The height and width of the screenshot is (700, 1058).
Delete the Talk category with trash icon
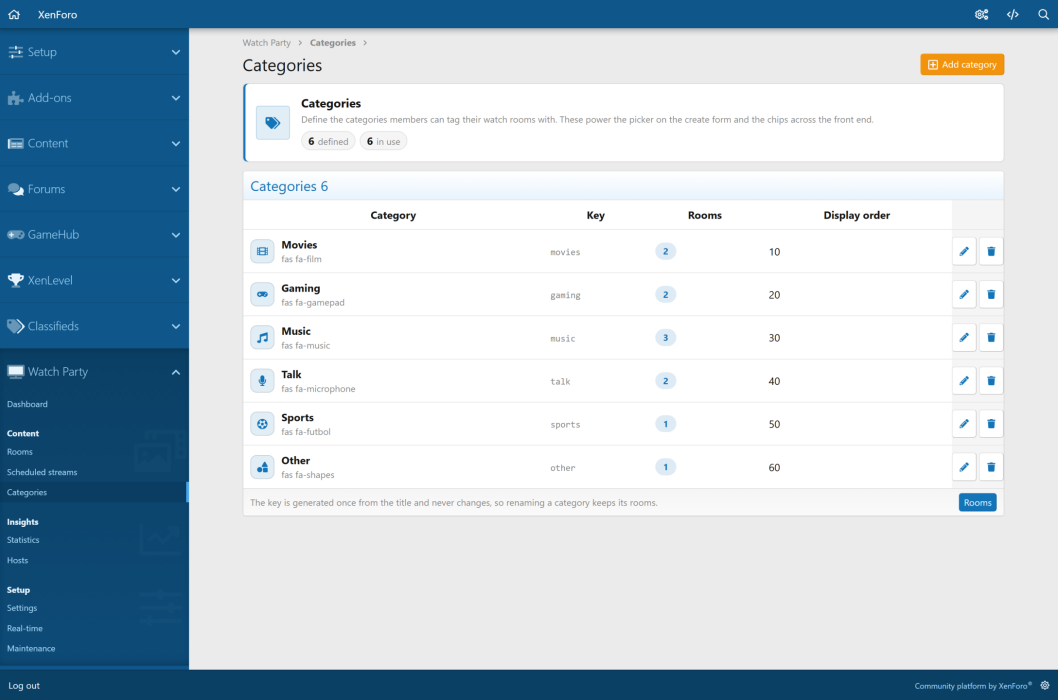[x=991, y=381]
